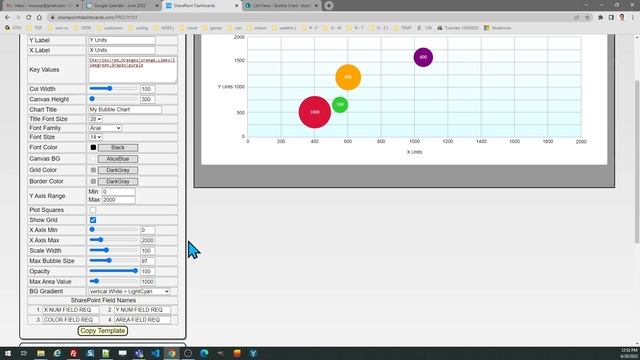Screen dimensions: 640x360
Task: Open Visual Studio Code from the taskbar
Action: click(x=155, y=353)
